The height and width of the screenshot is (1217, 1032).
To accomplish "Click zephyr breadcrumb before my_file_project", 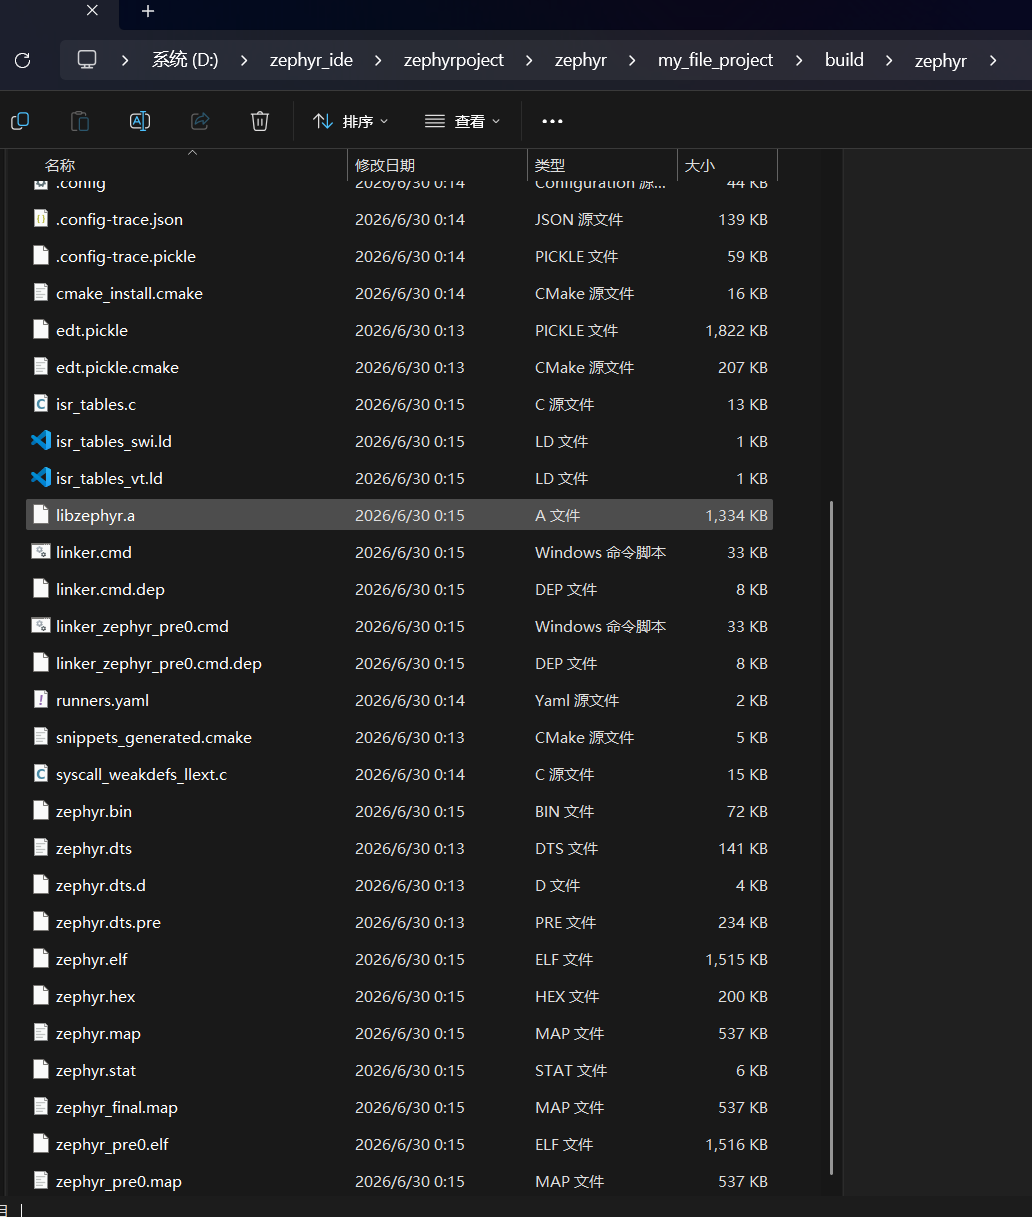I will [581, 60].
